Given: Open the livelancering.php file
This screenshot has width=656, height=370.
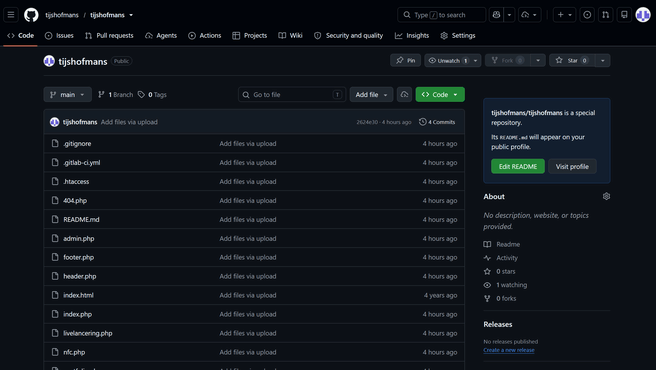Looking at the screenshot, I should pos(88,333).
